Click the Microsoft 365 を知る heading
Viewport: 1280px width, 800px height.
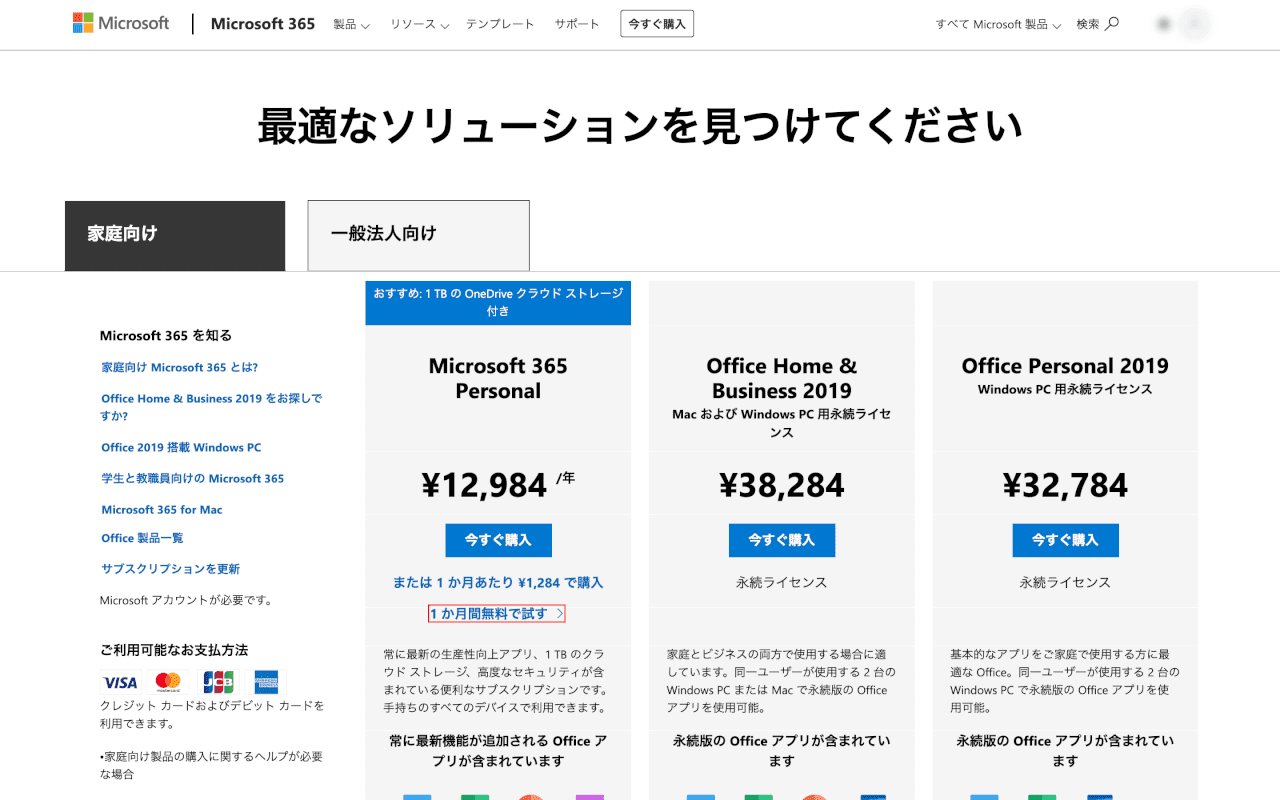166,335
